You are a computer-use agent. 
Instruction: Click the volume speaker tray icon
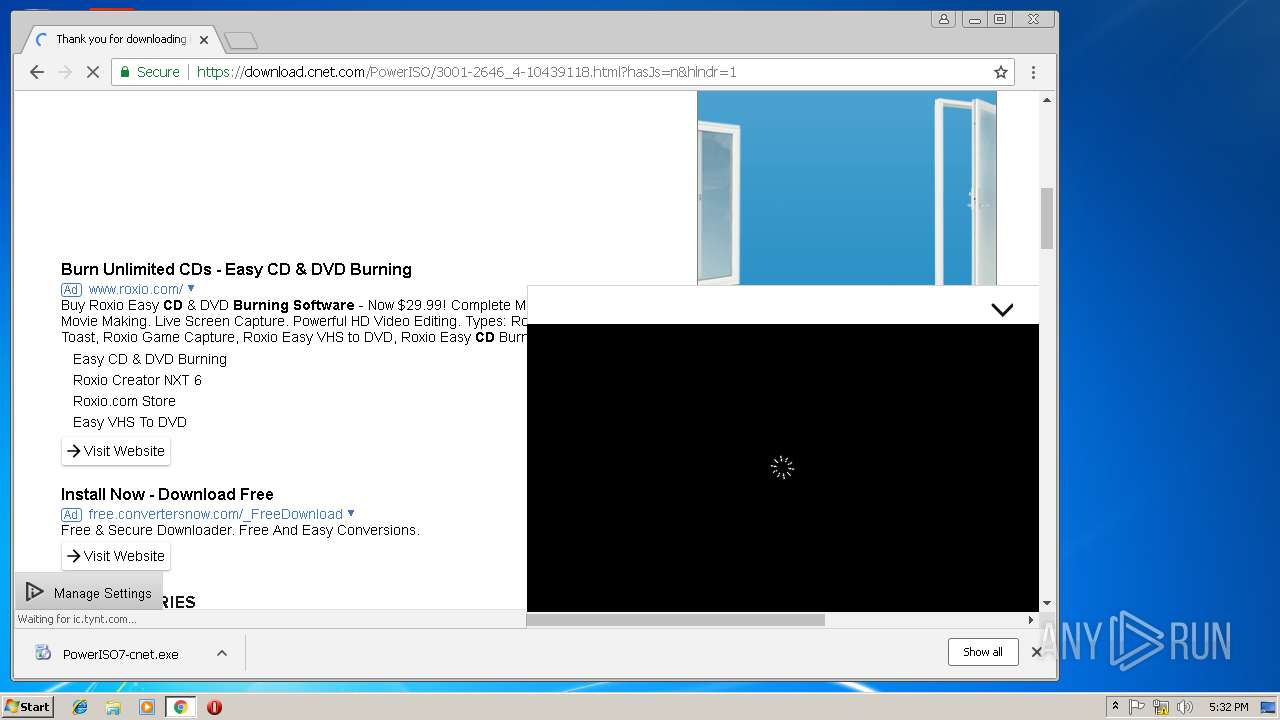1185,707
